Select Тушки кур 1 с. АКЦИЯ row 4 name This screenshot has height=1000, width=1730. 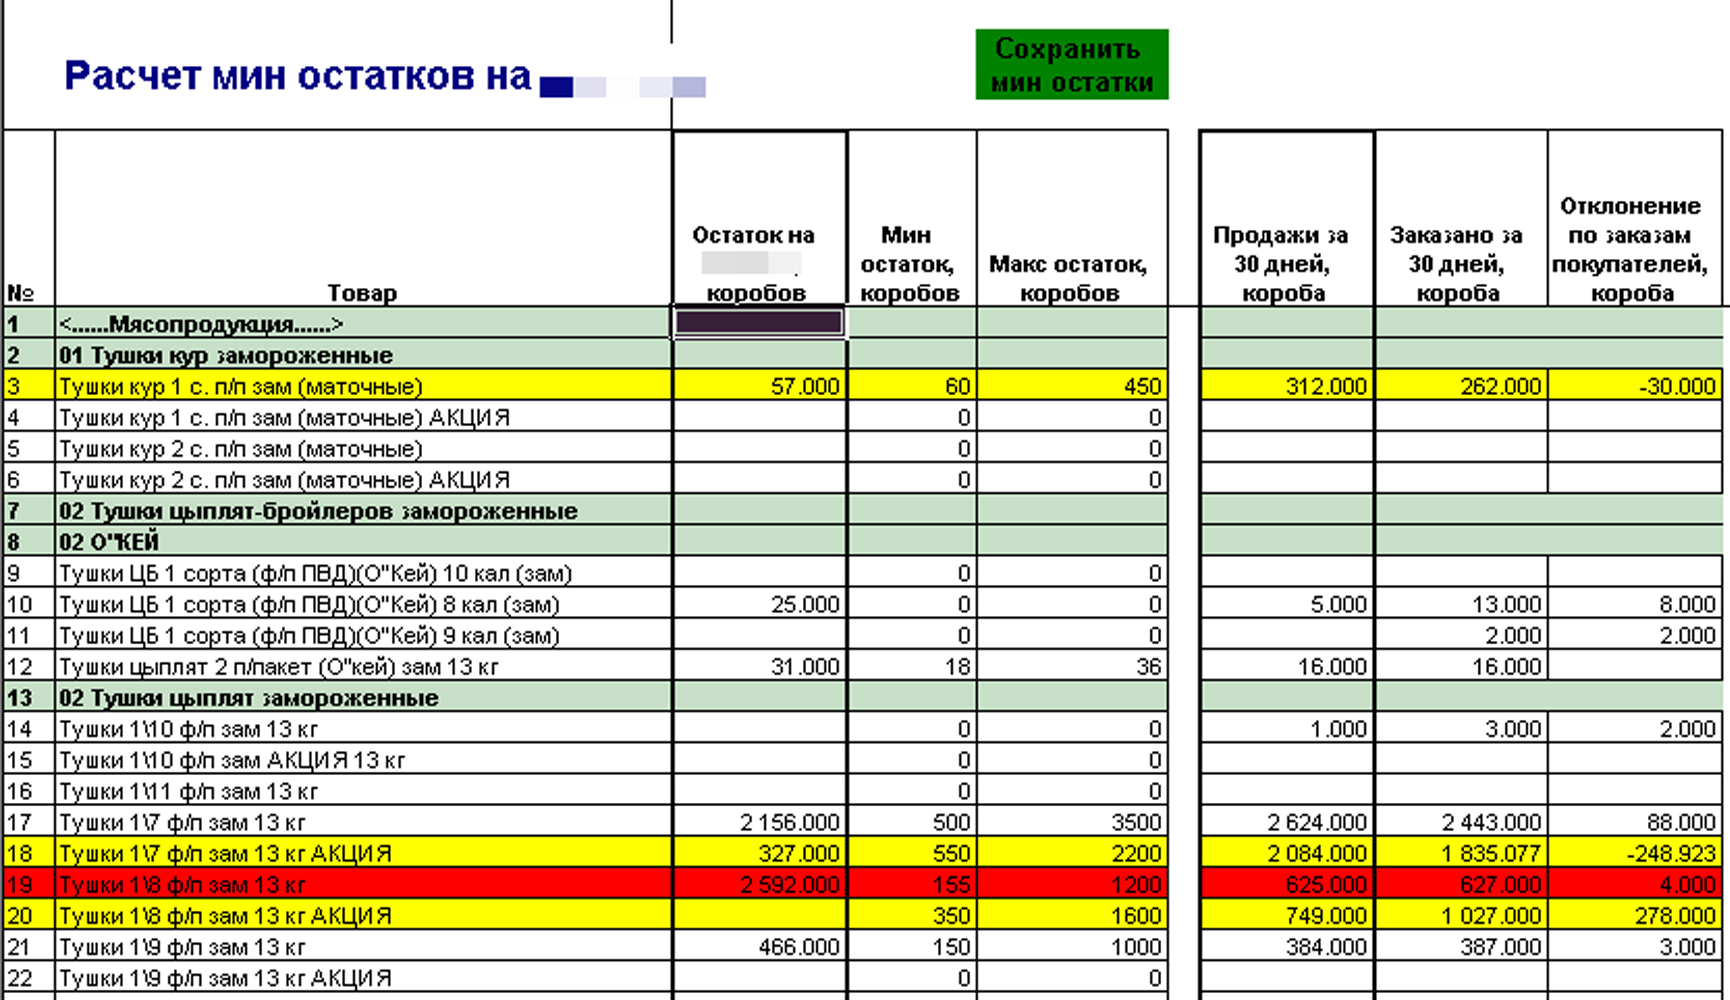[363, 417]
